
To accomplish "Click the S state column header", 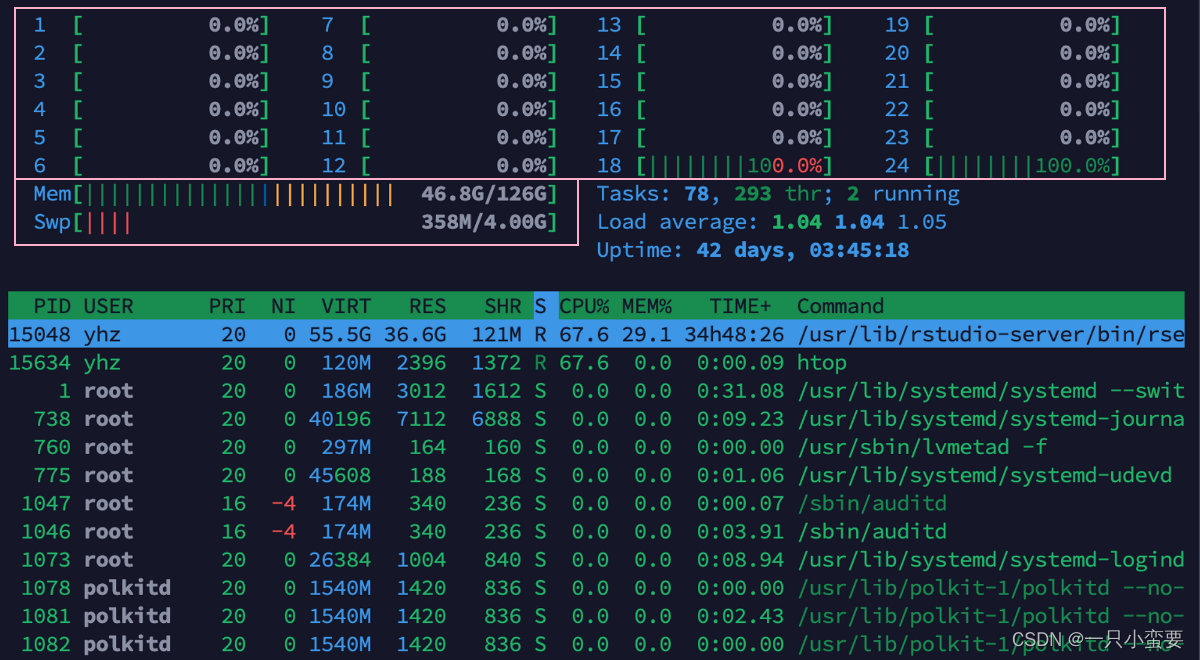I will (x=540, y=306).
